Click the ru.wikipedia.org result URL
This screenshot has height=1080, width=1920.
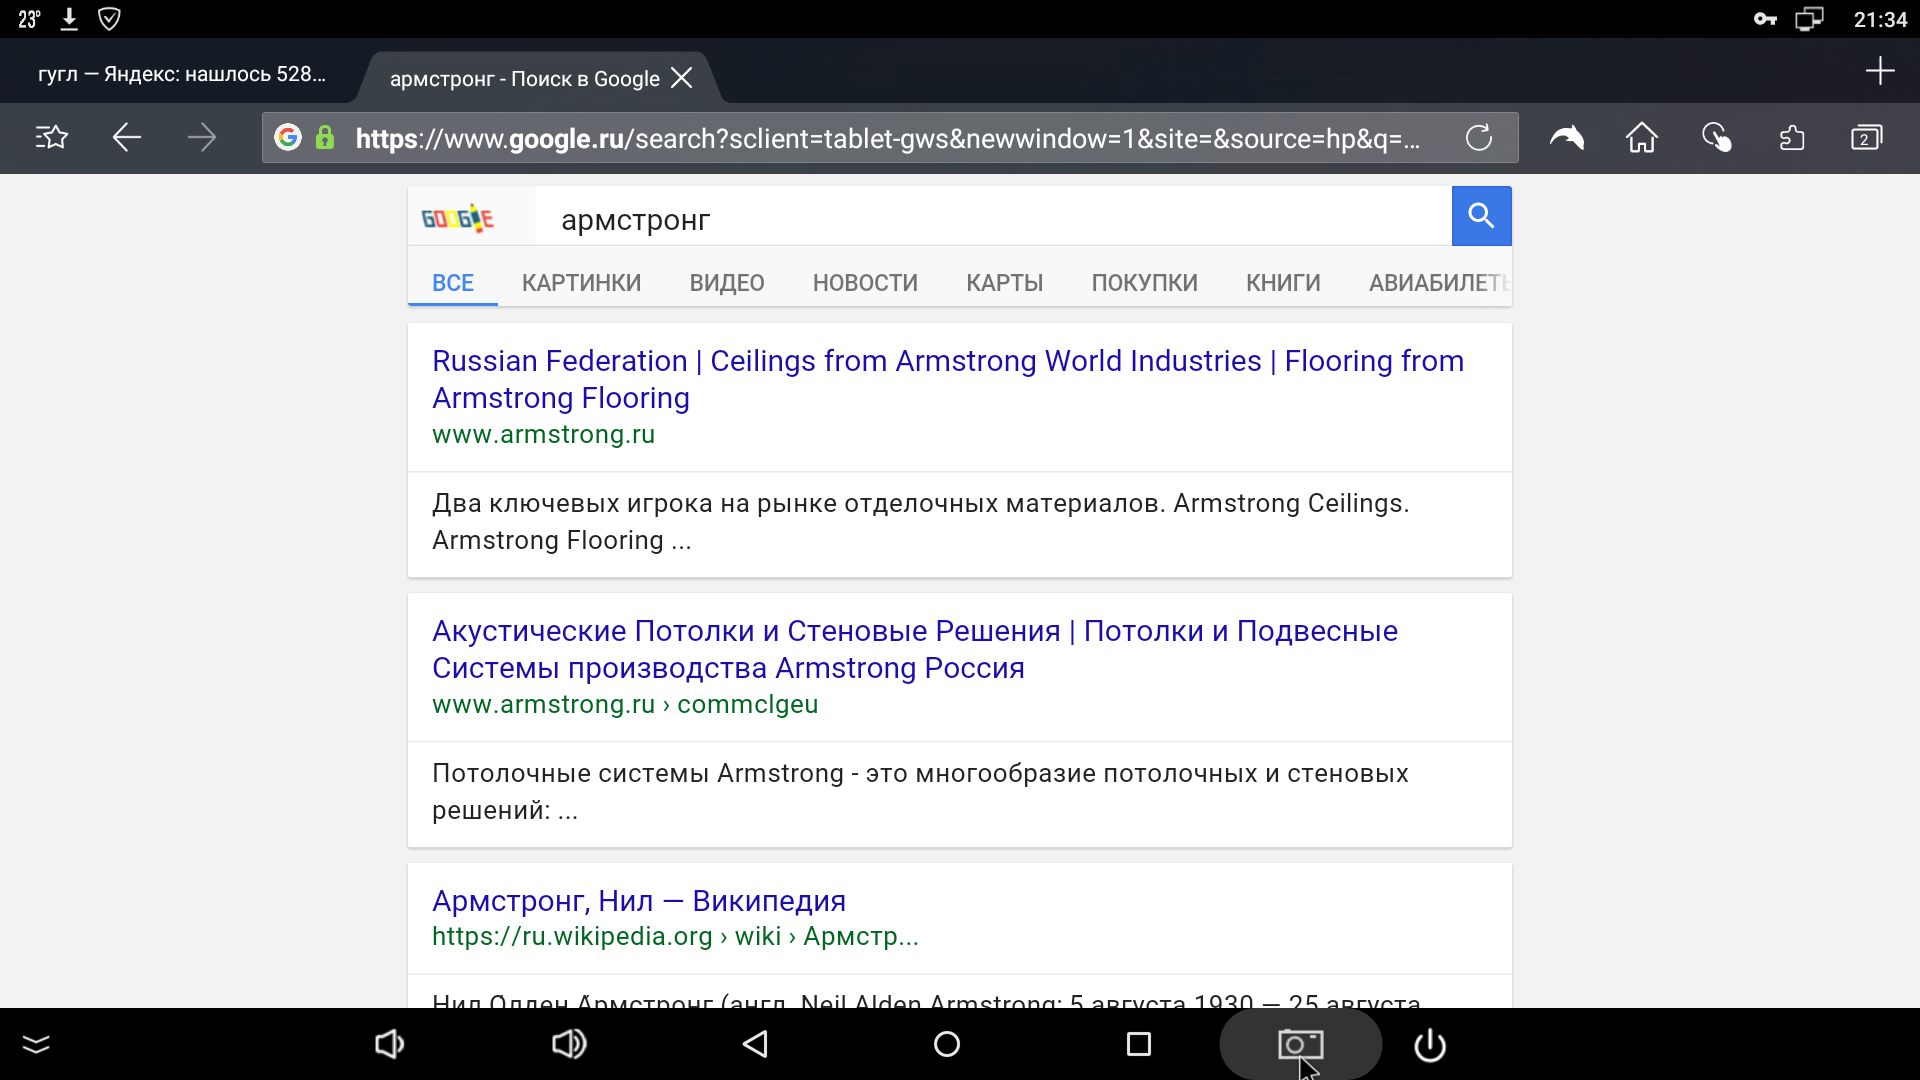(x=675, y=937)
